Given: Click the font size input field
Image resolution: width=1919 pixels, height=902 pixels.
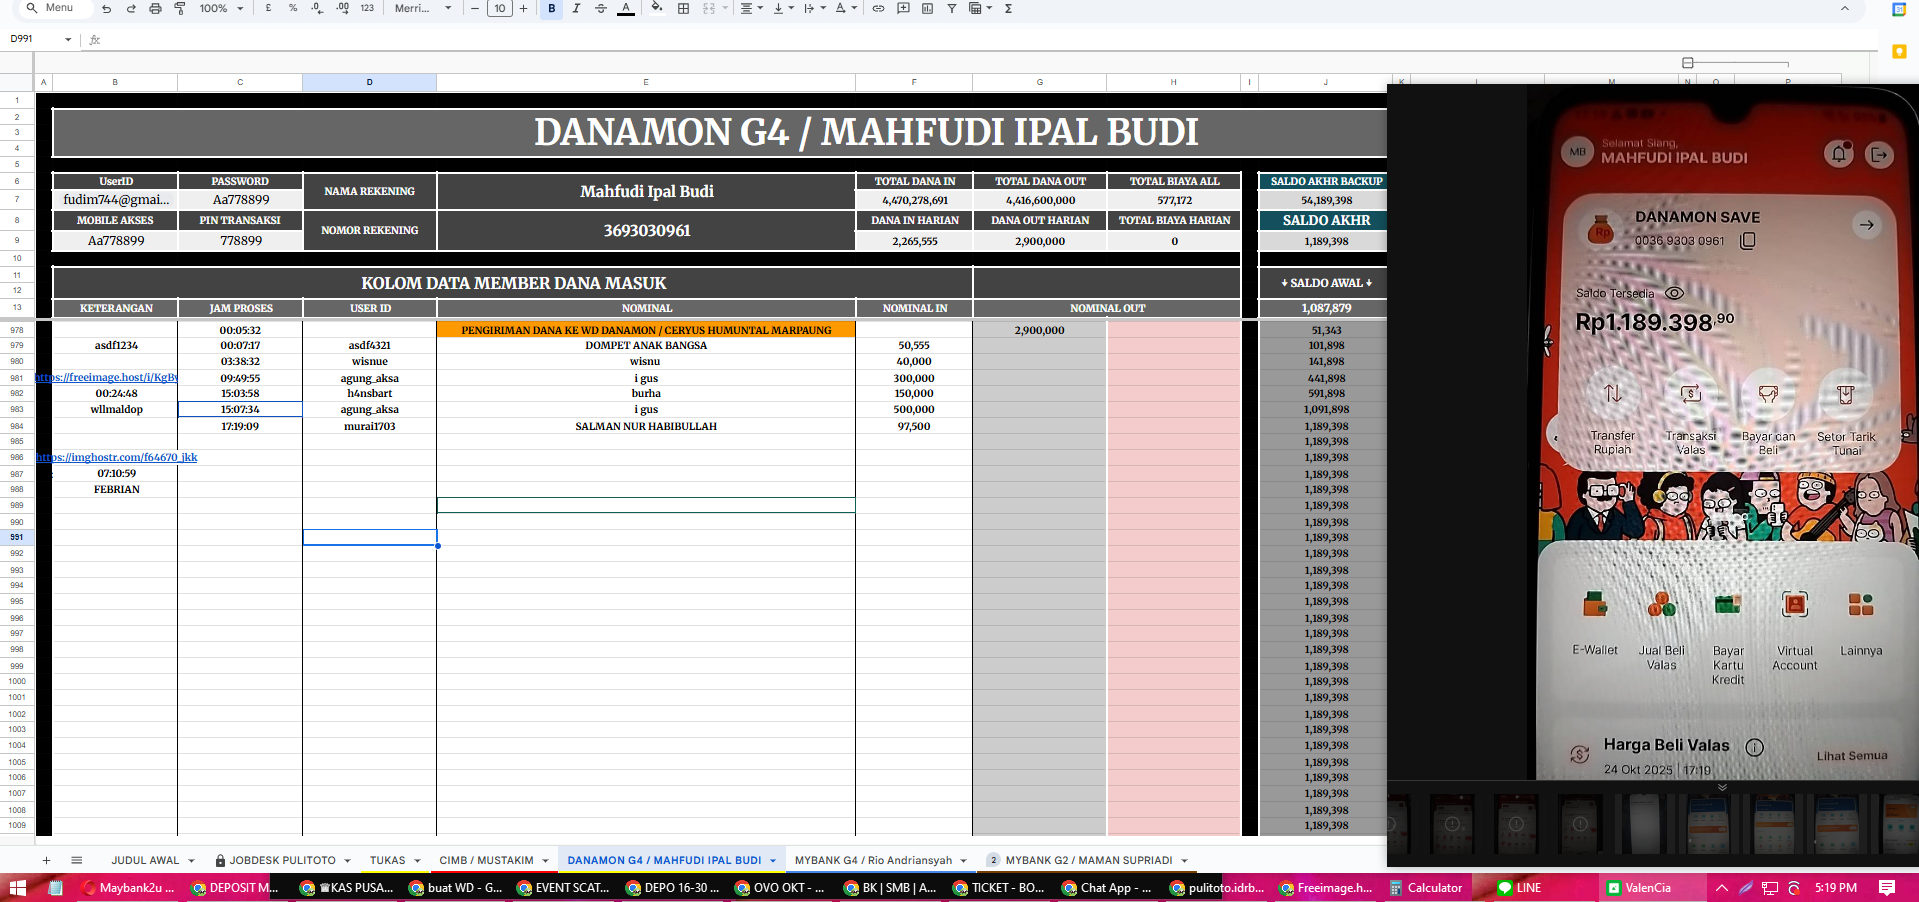Looking at the screenshot, I should [500, 8].
